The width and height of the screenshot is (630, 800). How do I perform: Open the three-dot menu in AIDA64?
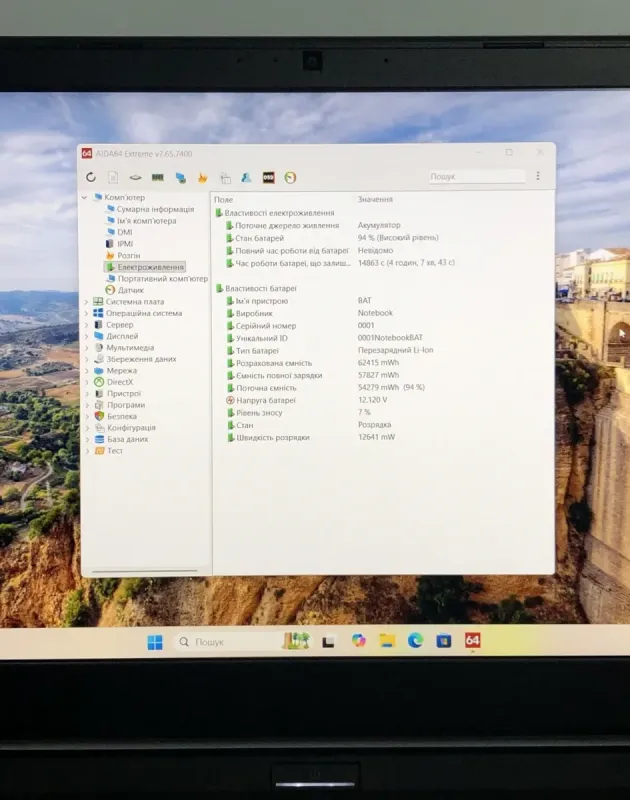click(x=538, y=176)
